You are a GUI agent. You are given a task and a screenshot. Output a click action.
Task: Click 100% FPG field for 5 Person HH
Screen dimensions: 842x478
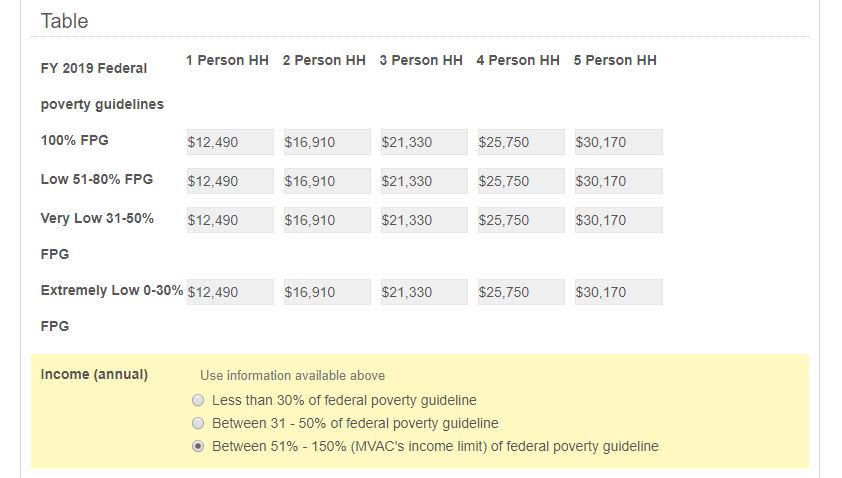click(x=618, y=142)
